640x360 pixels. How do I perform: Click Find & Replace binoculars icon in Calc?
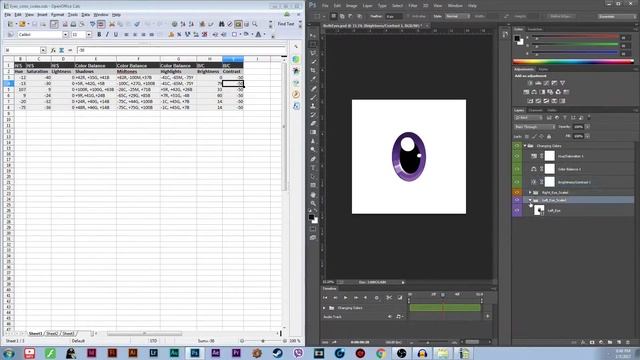coord(222,24)
